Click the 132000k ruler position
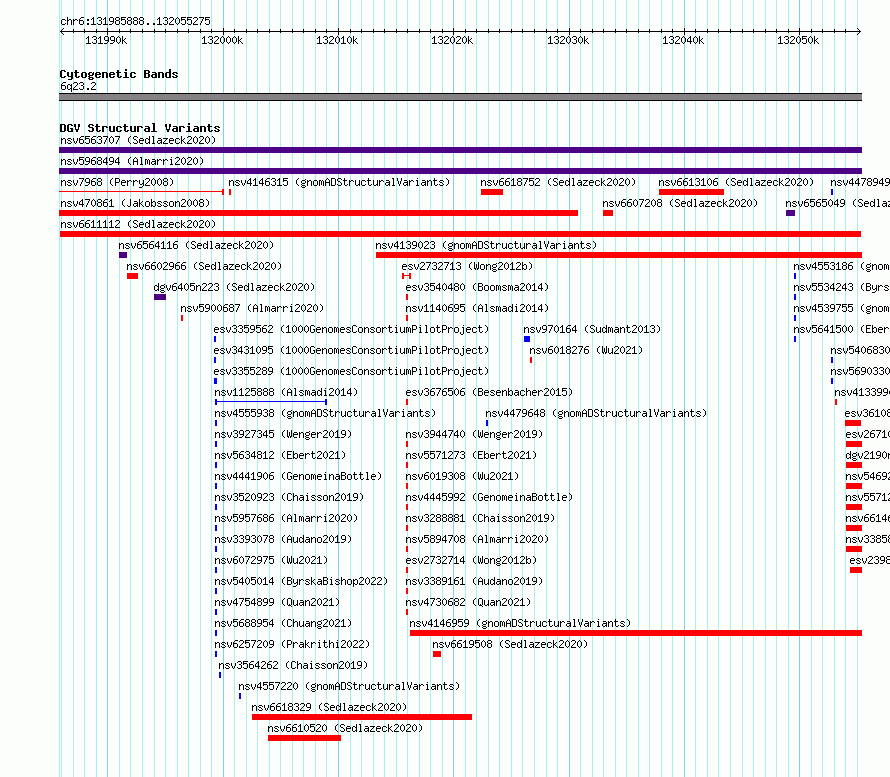890x777 pixels. click(x=222, y=40)
